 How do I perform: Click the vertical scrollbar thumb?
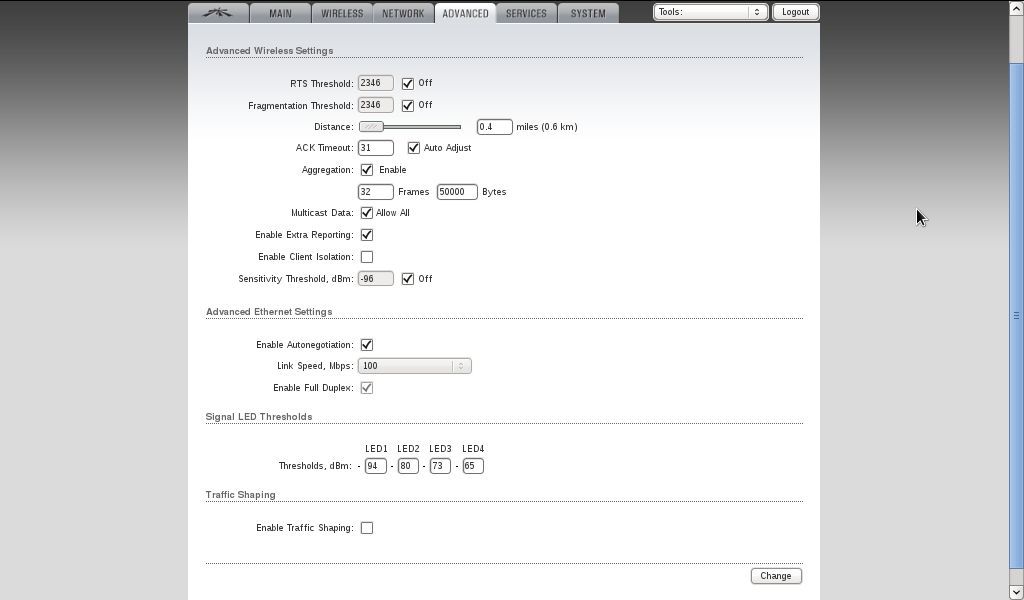(x=1016, y=315)
